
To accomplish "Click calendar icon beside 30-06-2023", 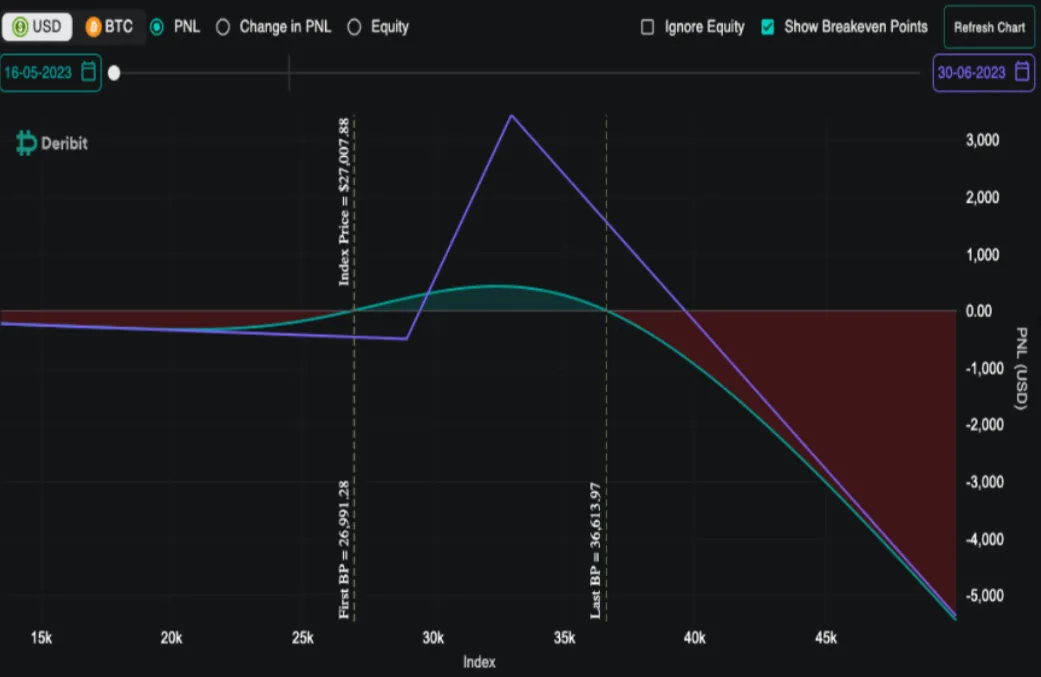I will (1022, 71).
